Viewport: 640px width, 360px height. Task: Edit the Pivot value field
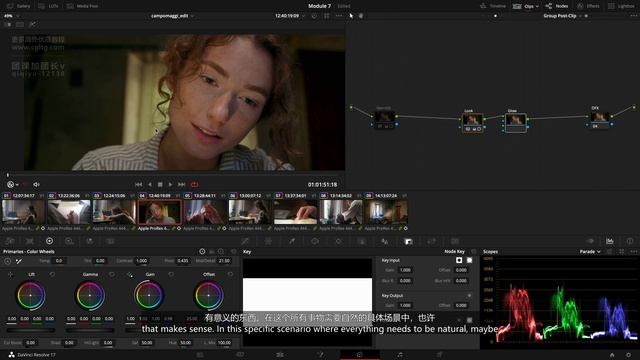183,261
